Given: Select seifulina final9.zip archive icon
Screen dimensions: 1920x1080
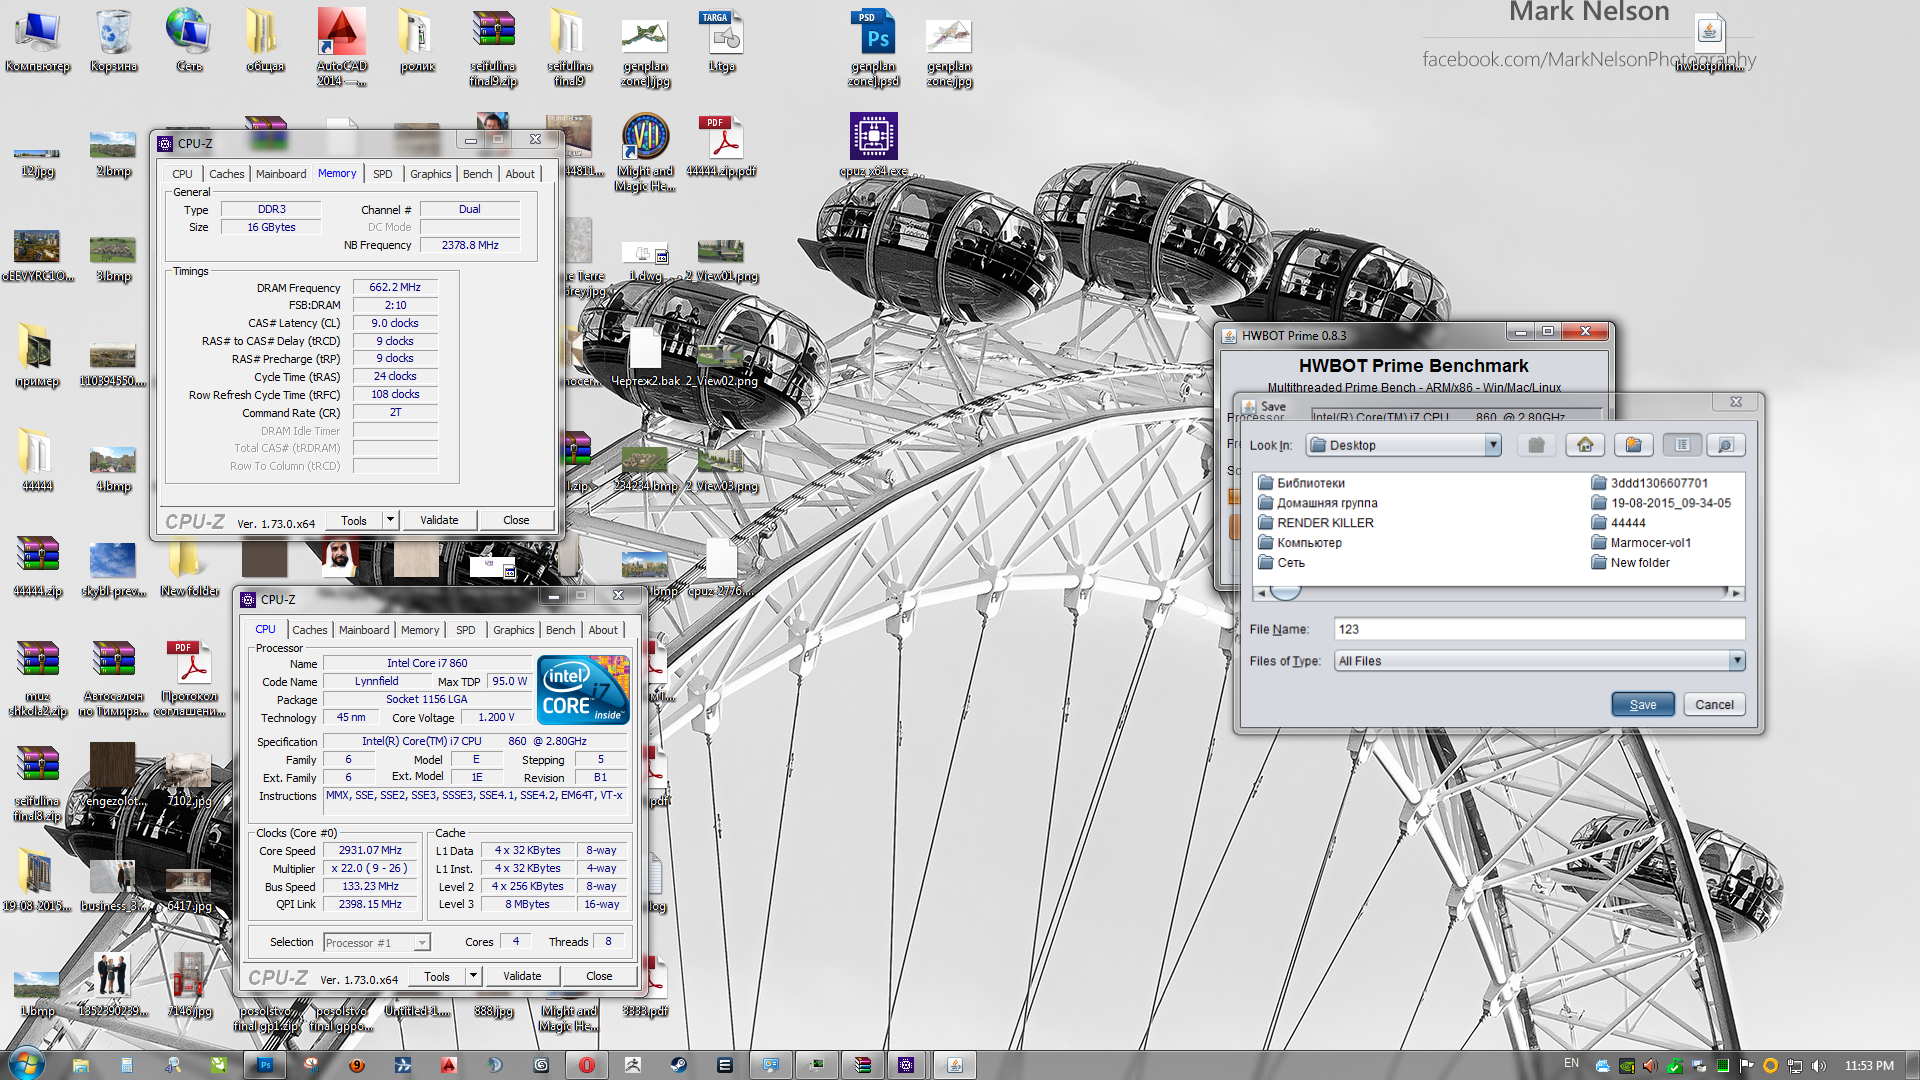Looking at the screenshot, I should click(x=493, y=47).
